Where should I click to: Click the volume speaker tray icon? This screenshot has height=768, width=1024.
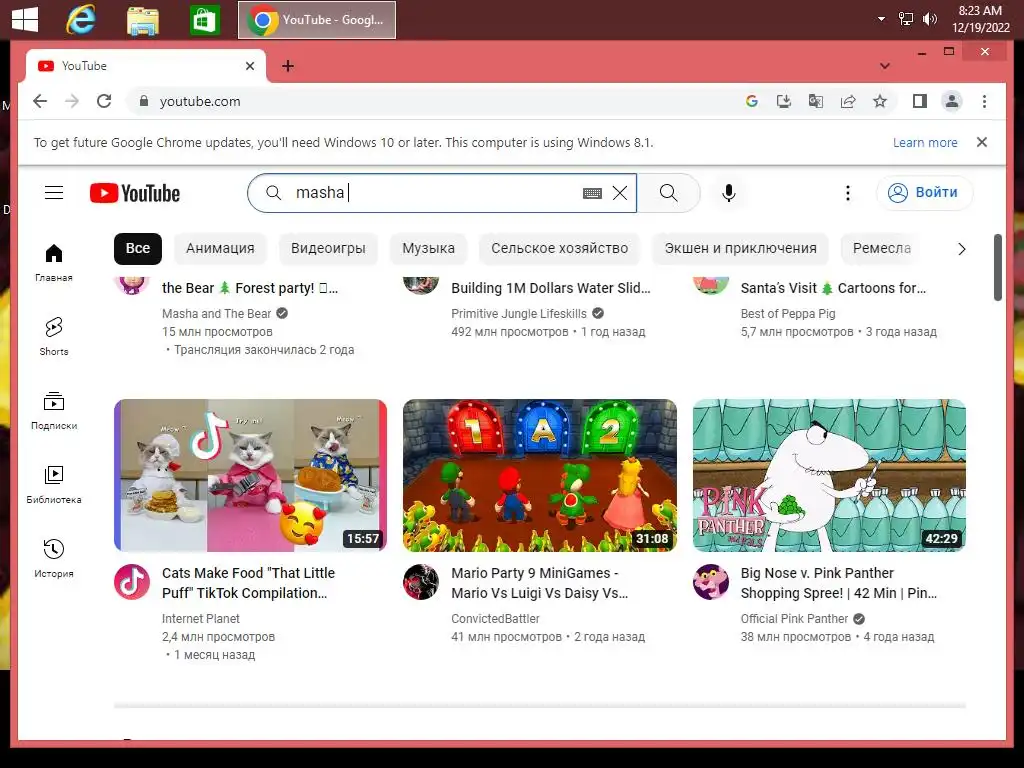pos(929,19)
